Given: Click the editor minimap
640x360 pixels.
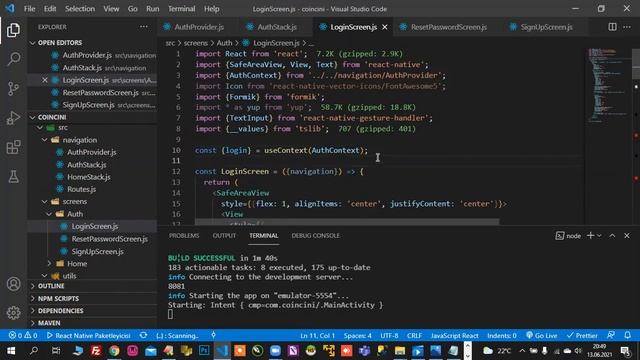Looking at the screenshot, I should click(608, 85).
